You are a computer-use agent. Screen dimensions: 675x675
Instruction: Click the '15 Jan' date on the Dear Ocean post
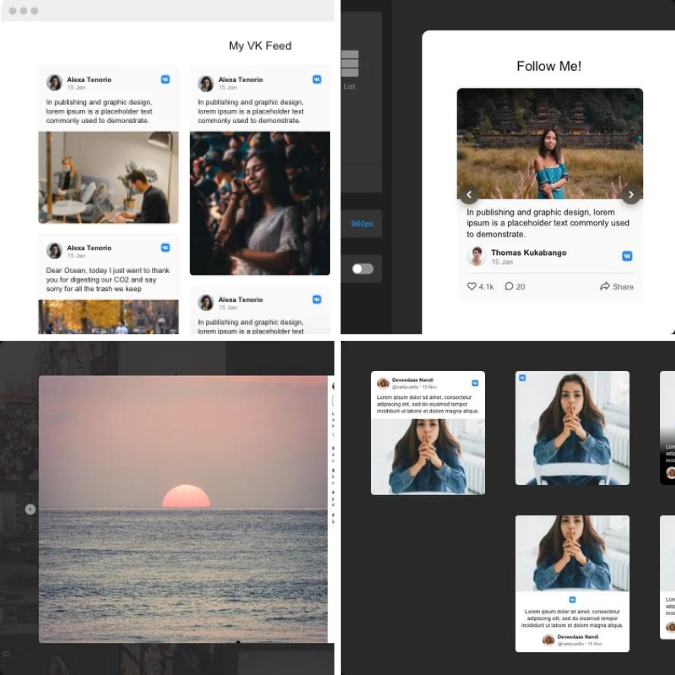(x=76, y=256)
